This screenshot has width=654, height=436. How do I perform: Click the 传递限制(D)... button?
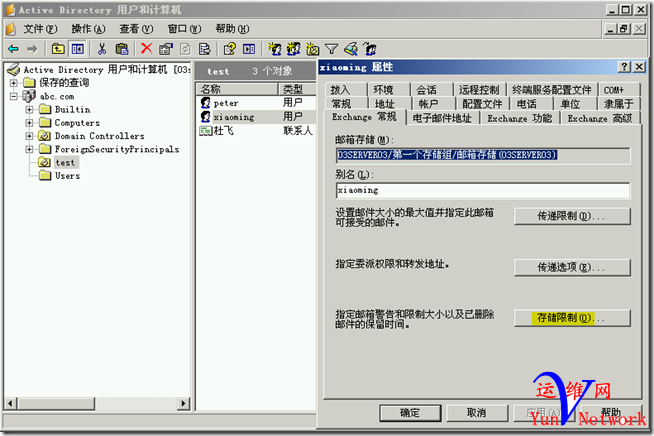pos(572,216)
